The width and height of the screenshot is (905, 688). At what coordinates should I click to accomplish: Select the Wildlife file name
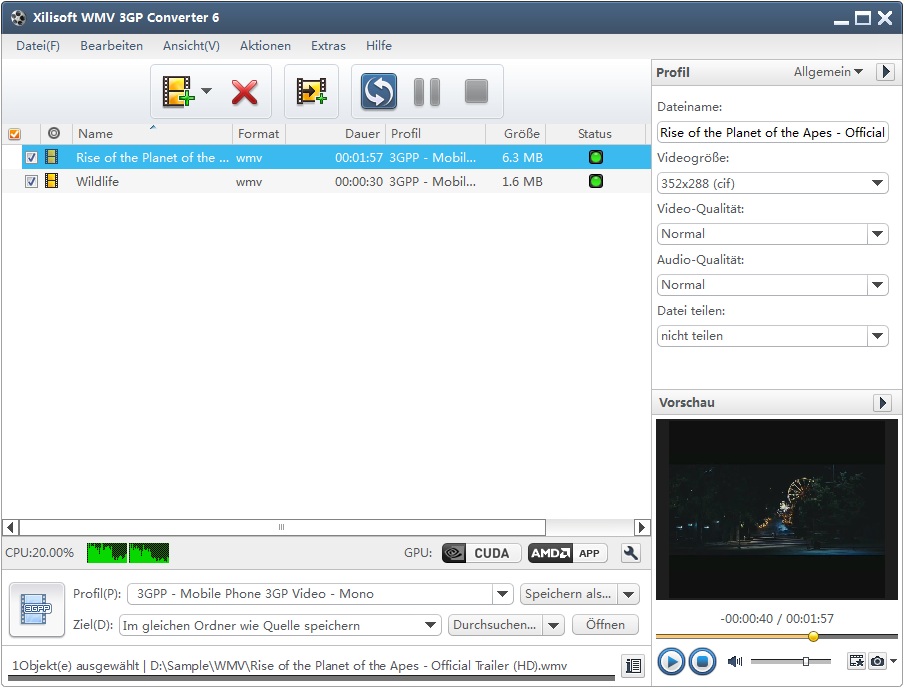coord(98,182)
